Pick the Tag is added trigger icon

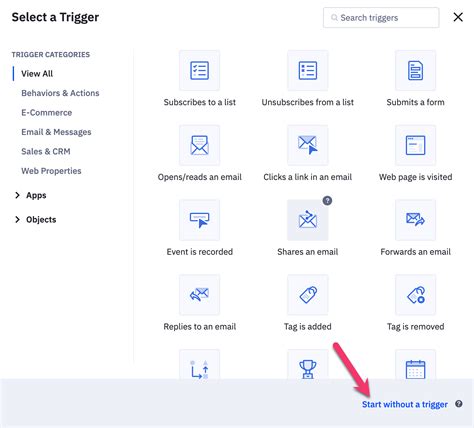tap(307, 295)
